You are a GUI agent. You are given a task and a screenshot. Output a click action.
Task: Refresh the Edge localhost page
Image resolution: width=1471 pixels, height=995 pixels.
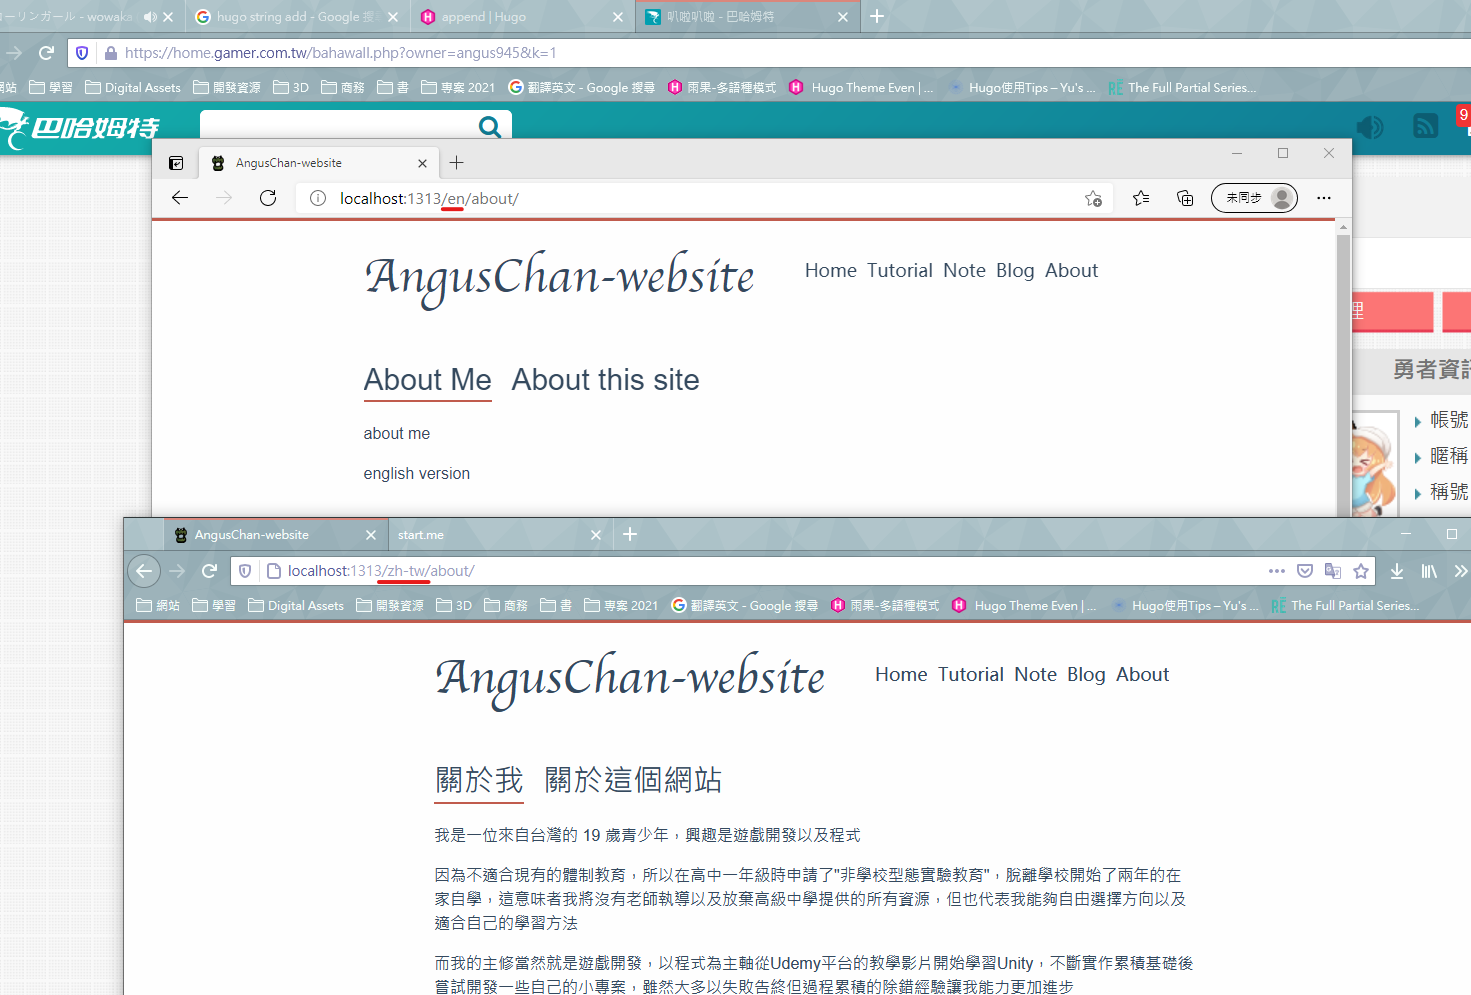(x=268, y=198)
